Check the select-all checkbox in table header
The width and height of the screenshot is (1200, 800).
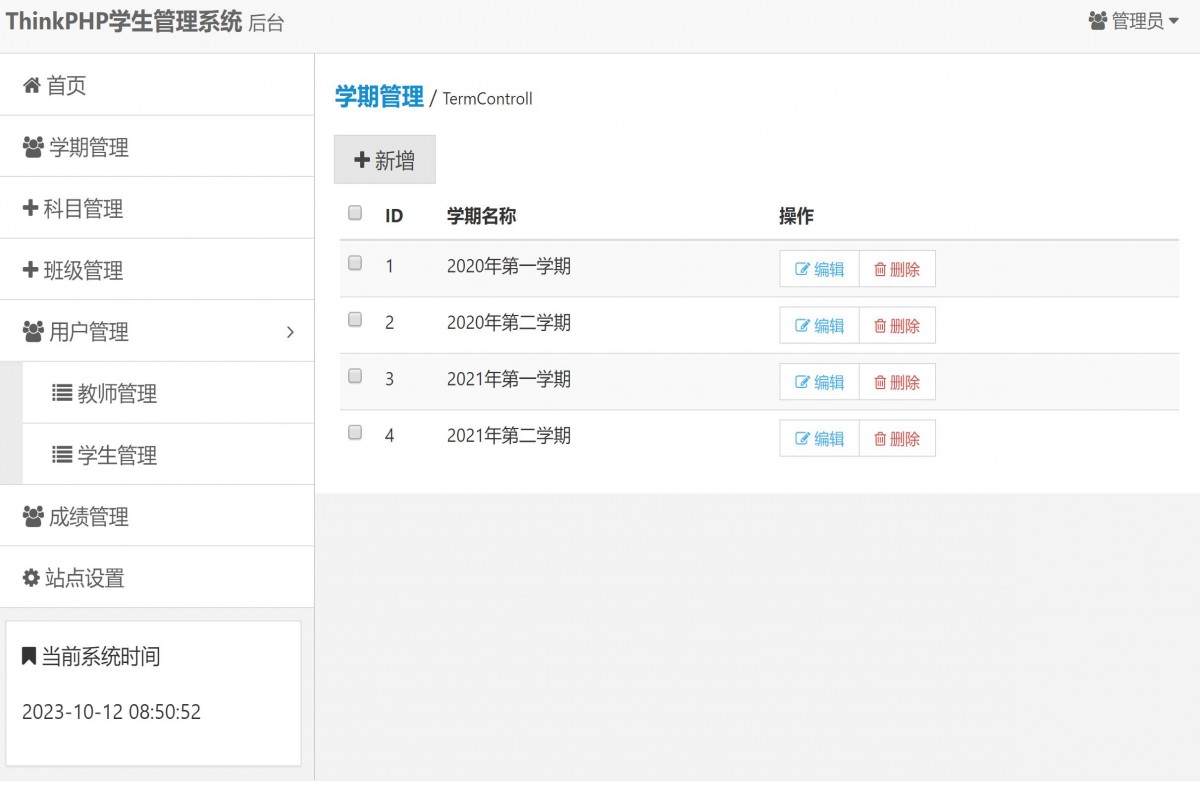tap(354, 211)
